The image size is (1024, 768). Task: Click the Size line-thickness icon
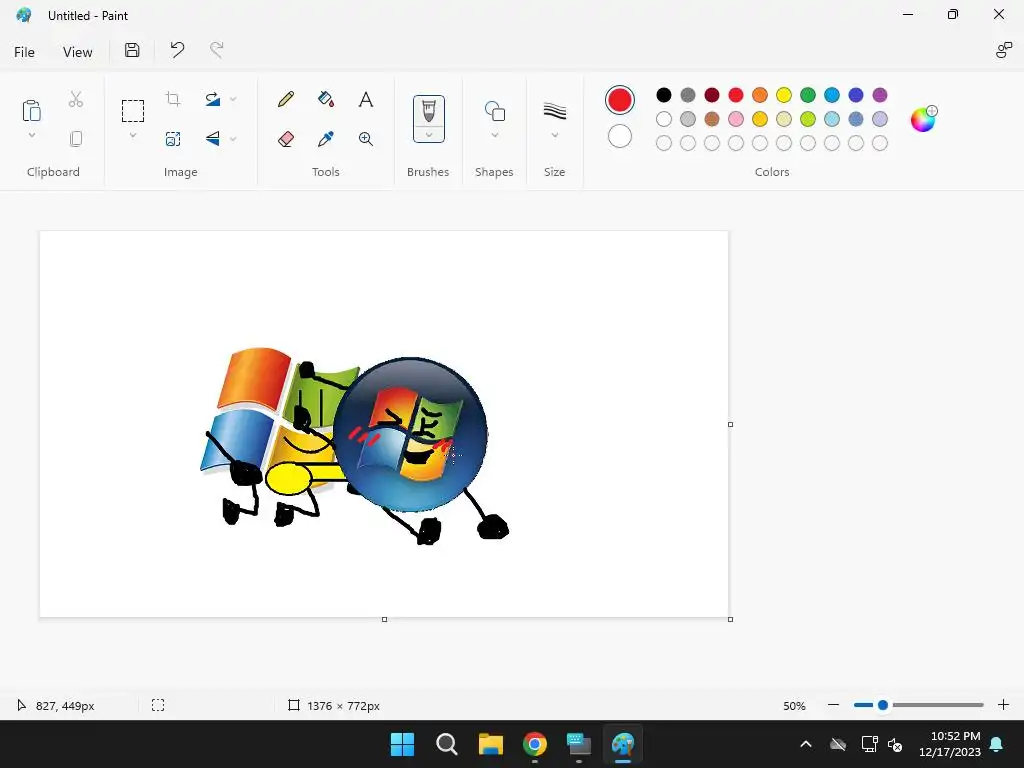[x=554, y=111]
